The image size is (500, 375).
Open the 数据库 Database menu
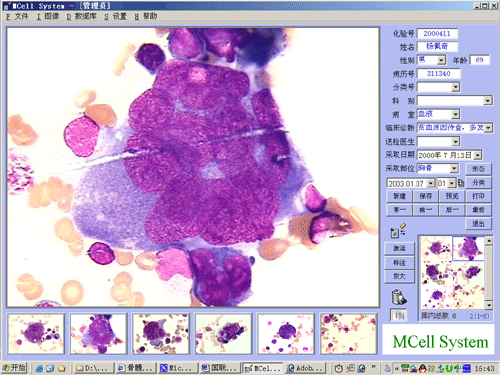pyautogui.click(x=82, y=16)
